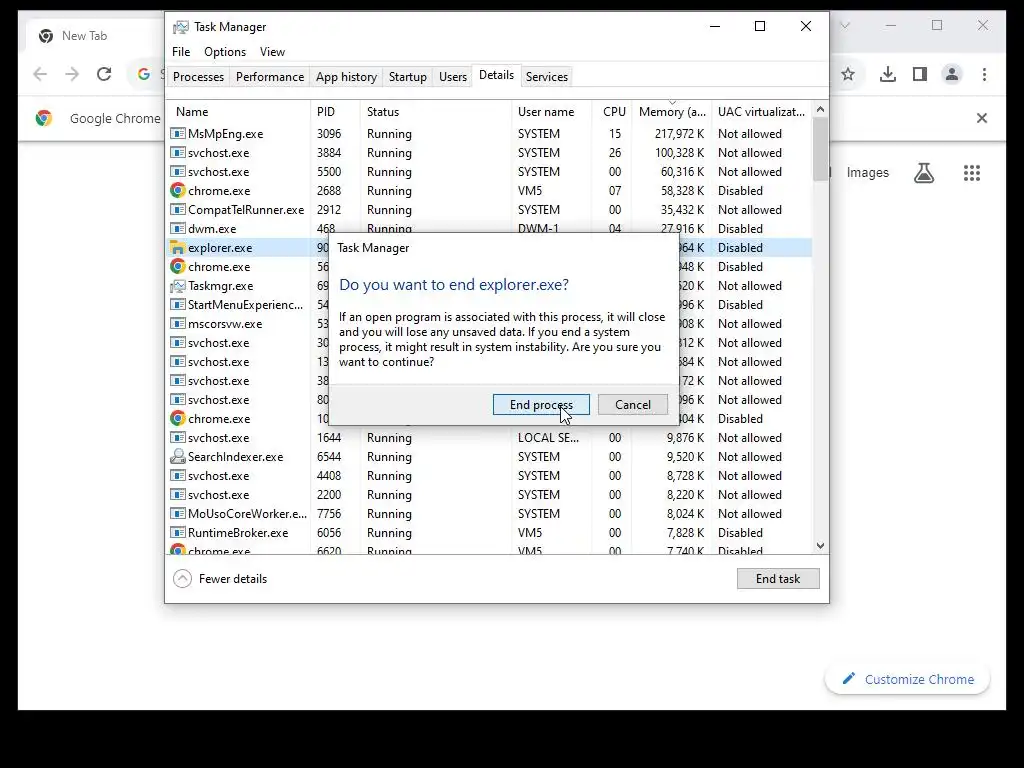
Task: Click the Task Manager title bar icon
Action: [181, 27]
